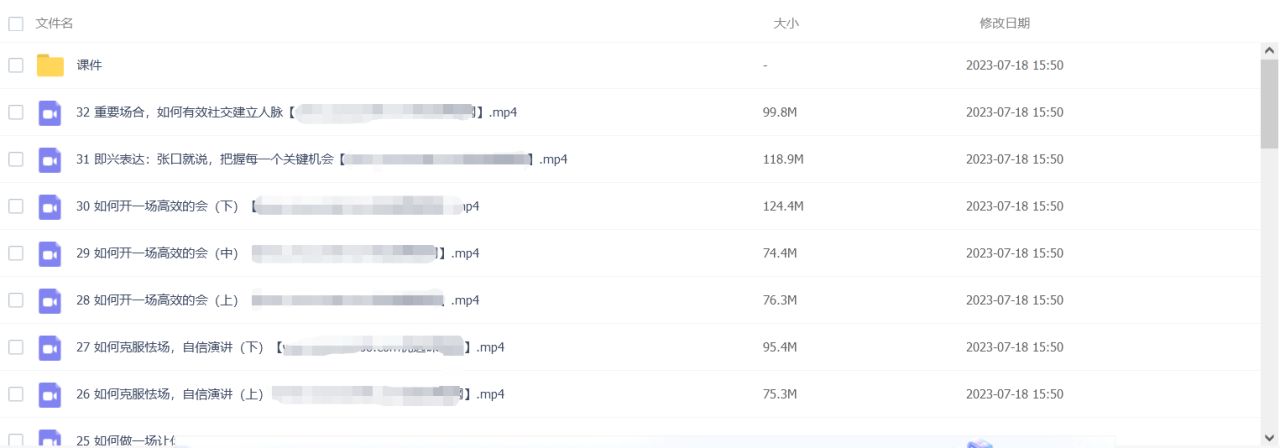Sort list by 修改日期 column header
Screen dimensions: 1280x448
point(1005,23)
